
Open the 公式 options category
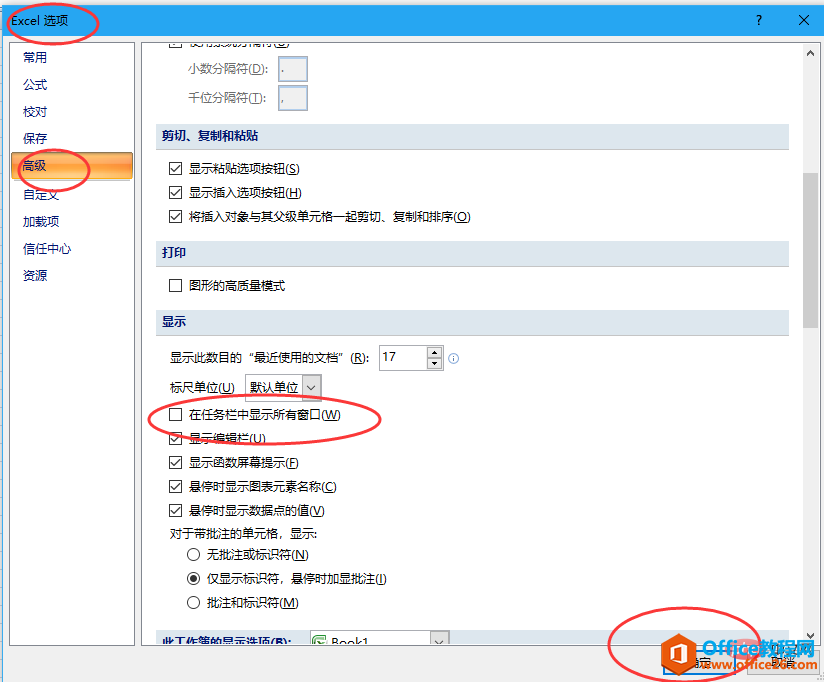pos(35,85)
